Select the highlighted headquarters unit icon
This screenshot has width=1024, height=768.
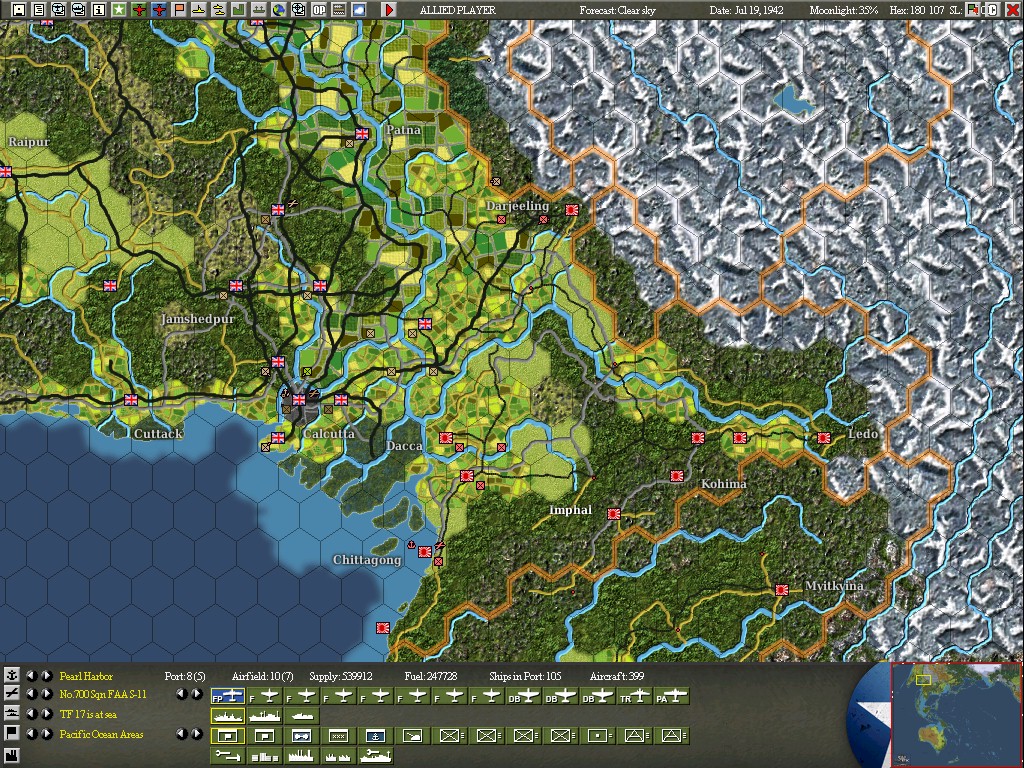tap(227, 736)
